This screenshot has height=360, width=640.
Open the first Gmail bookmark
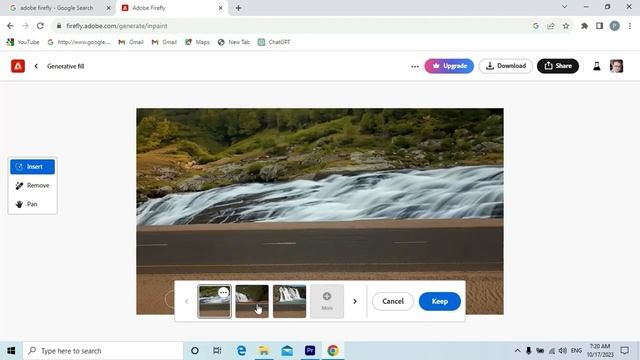[x=131, y=42]
